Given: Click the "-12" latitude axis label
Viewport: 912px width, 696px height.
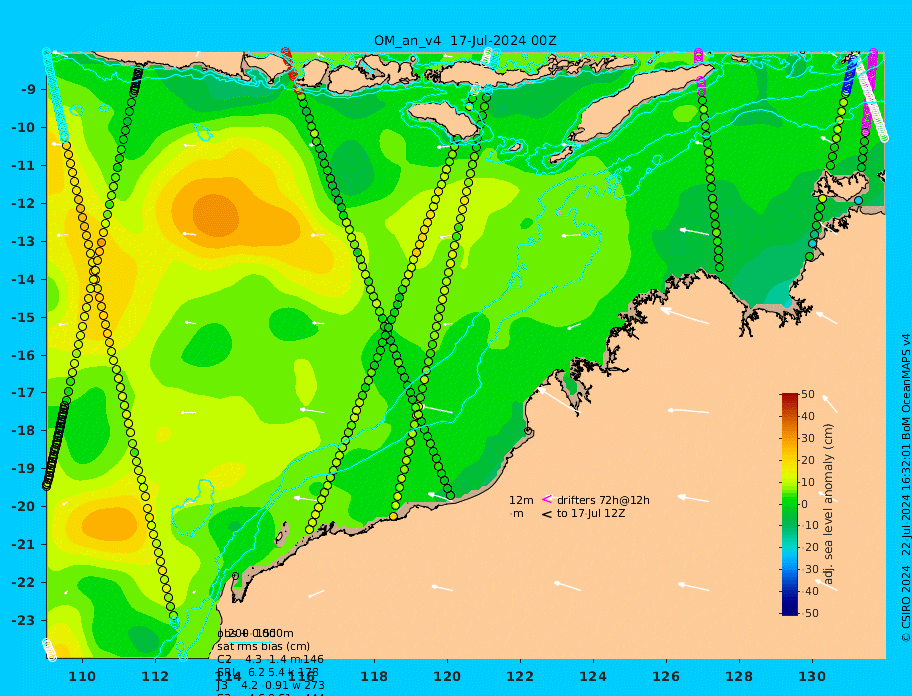Looking at the screenshot, I should point(24,203).
